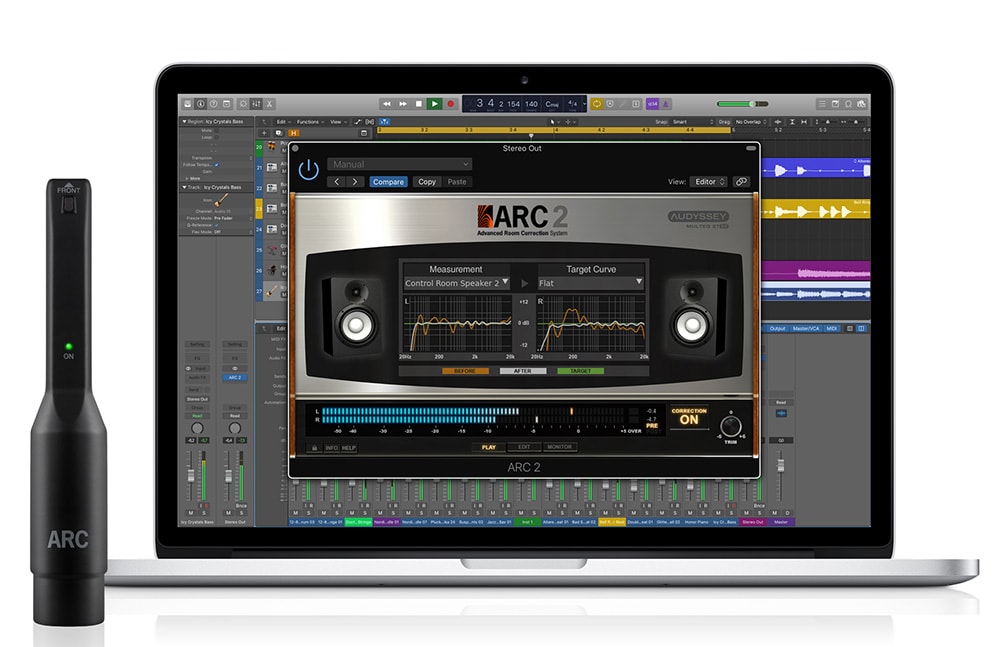Open the time signature display dropdown arrow

[584, 103]
